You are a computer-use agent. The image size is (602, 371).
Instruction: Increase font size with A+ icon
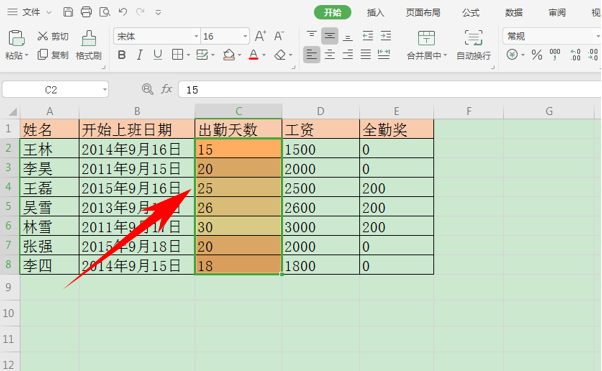coord(260,36)
